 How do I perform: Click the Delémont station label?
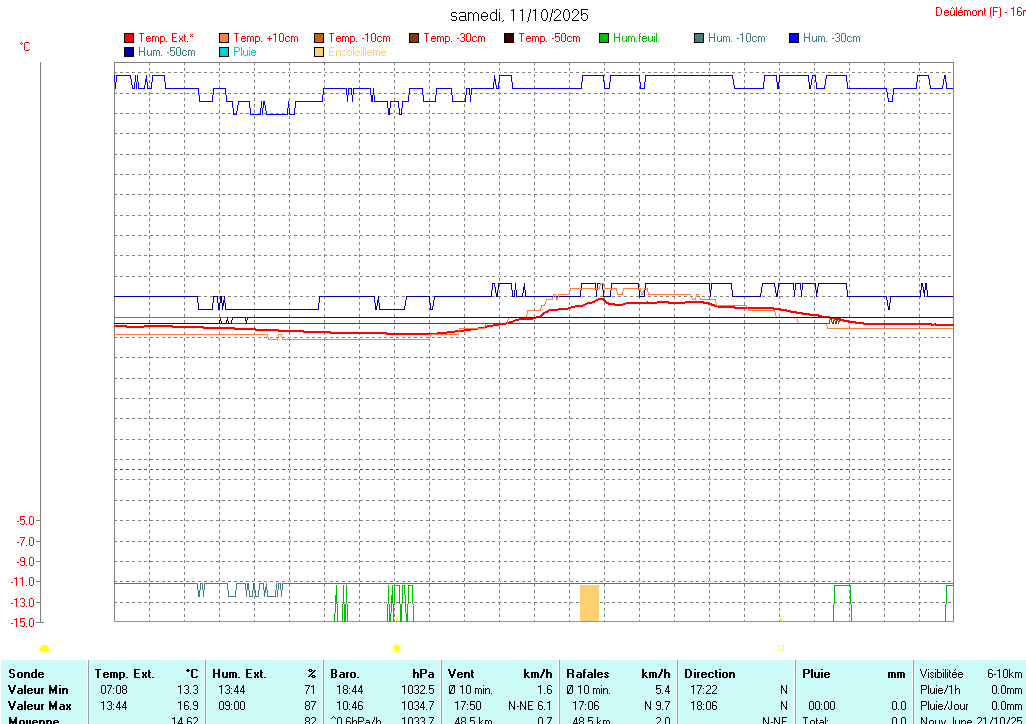click(x=978, y=12)
